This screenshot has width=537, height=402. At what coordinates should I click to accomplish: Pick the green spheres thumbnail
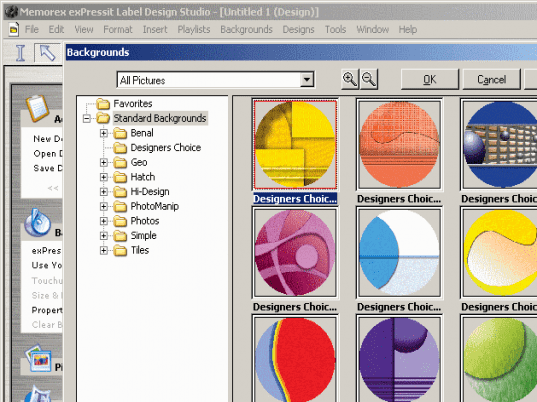499,359
